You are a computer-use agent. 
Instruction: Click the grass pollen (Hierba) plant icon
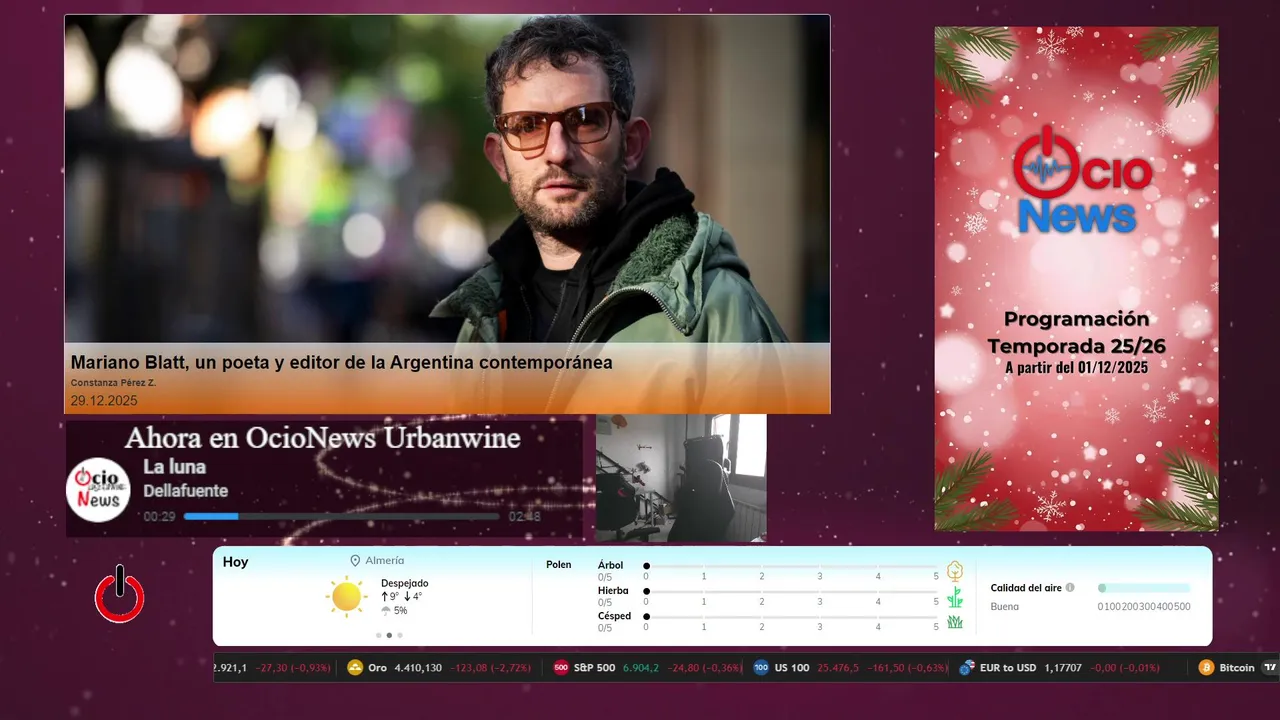click(955, 597)
